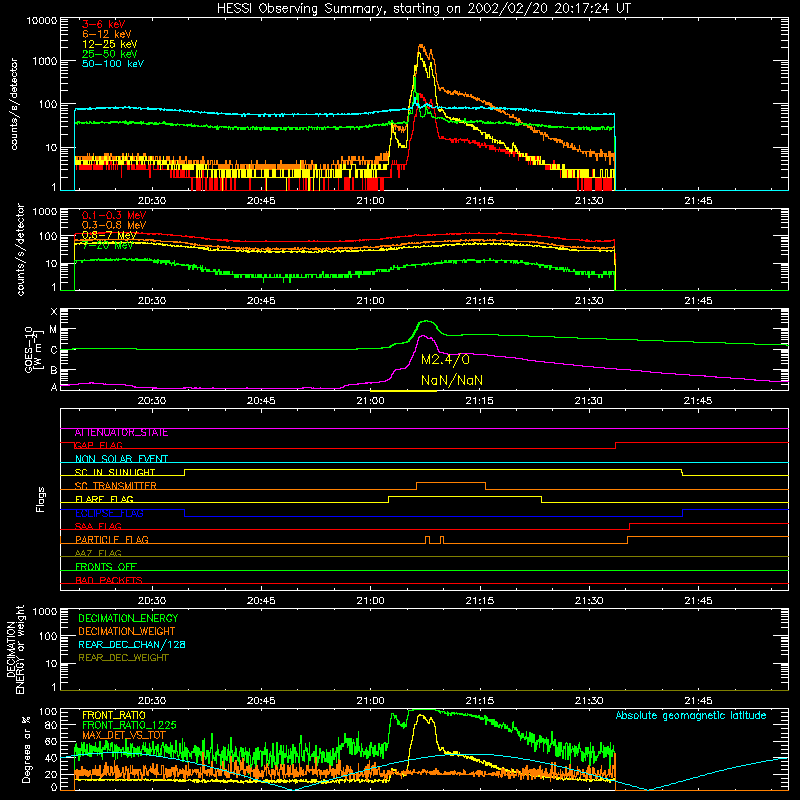
Task: Click the Degrees or % axis label
Action: (x=26, y=749)
